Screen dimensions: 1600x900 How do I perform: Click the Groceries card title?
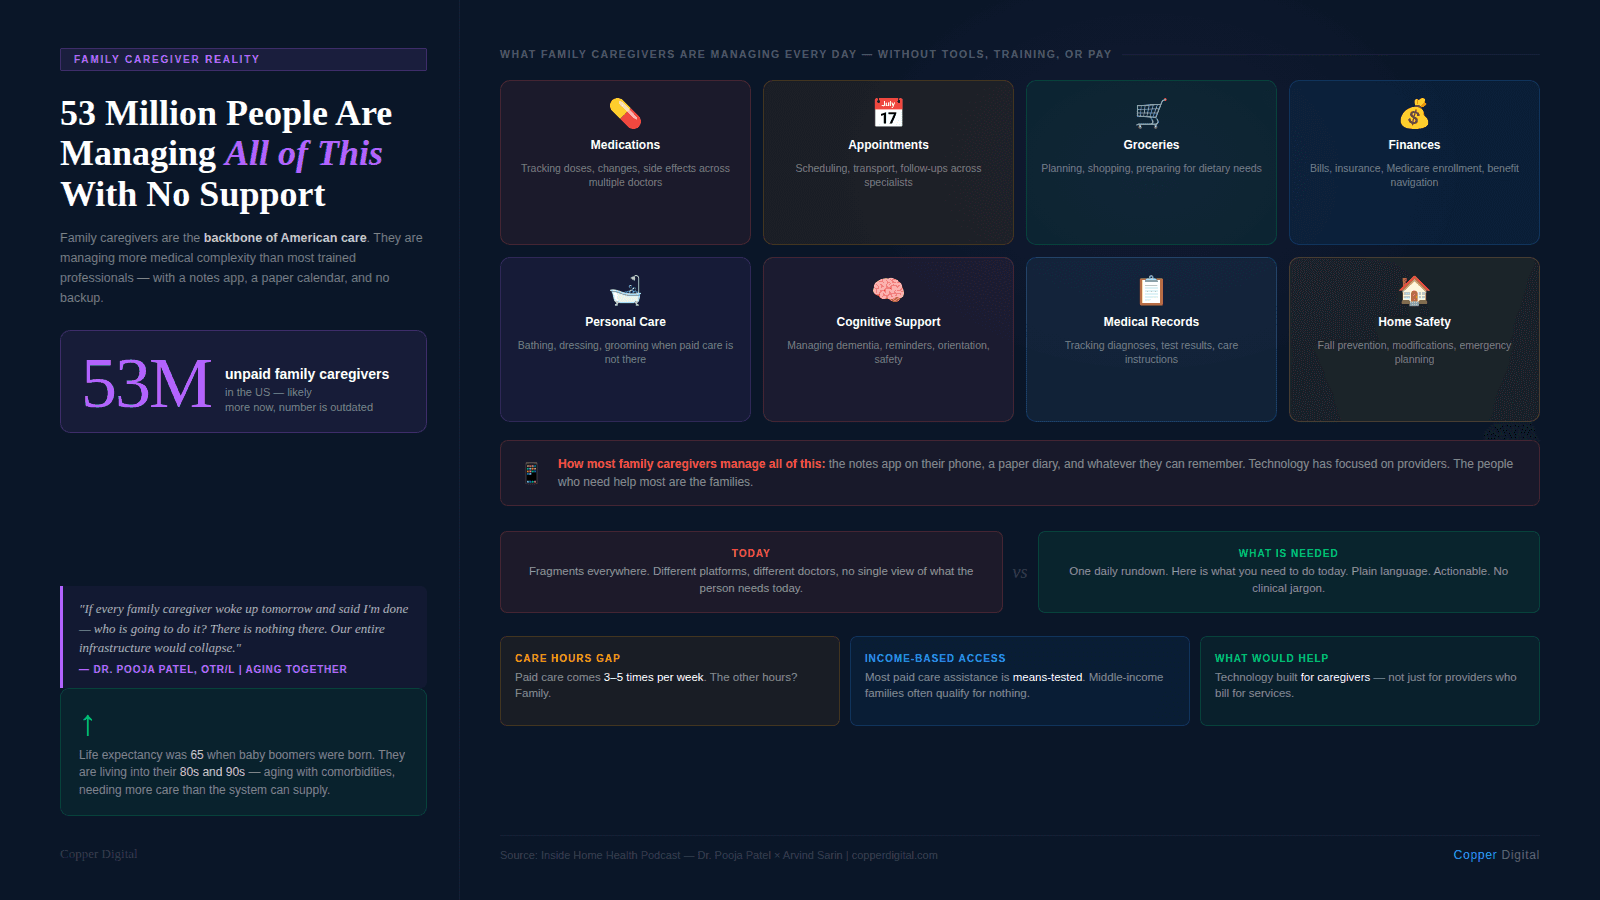pos(1151,145)
